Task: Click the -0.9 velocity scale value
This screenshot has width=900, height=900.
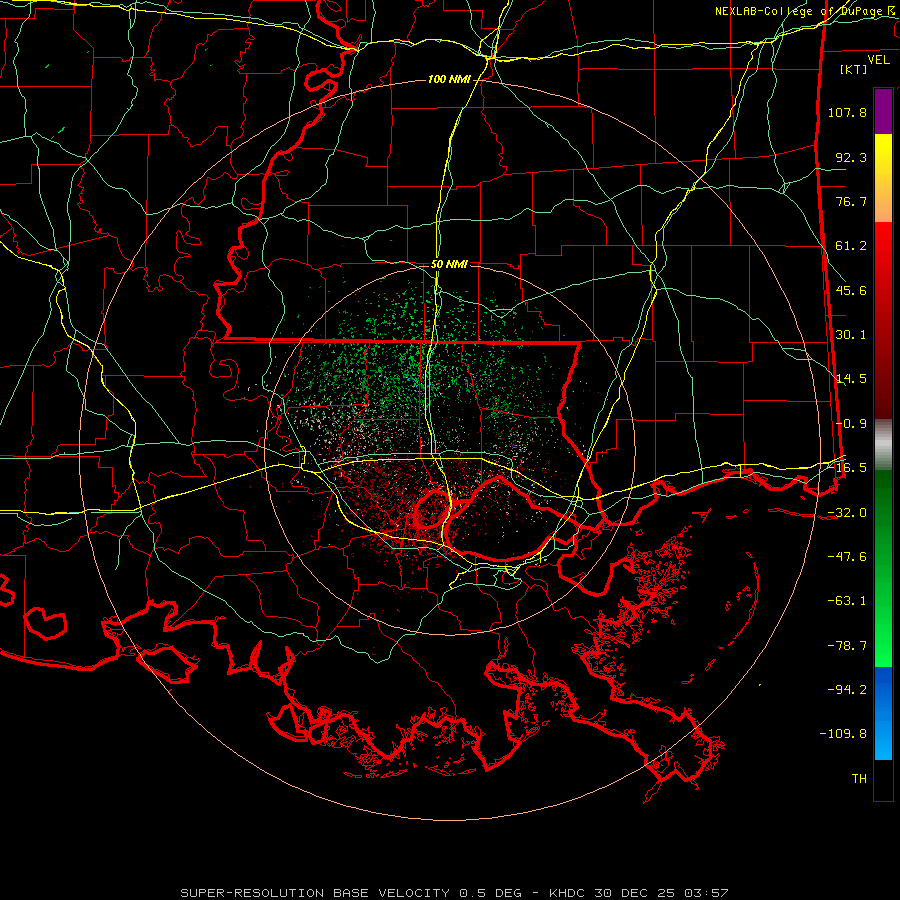Action: click(851, 424)
